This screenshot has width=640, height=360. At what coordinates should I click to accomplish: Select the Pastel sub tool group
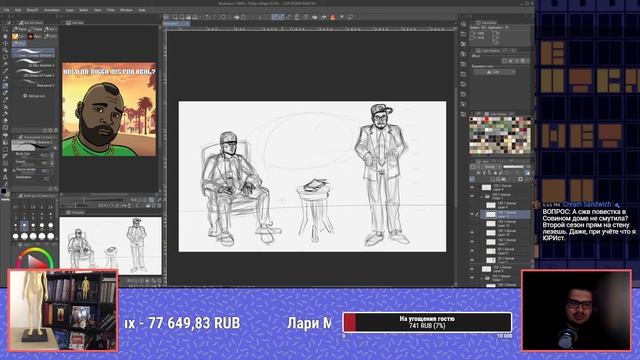coord(37,29)
